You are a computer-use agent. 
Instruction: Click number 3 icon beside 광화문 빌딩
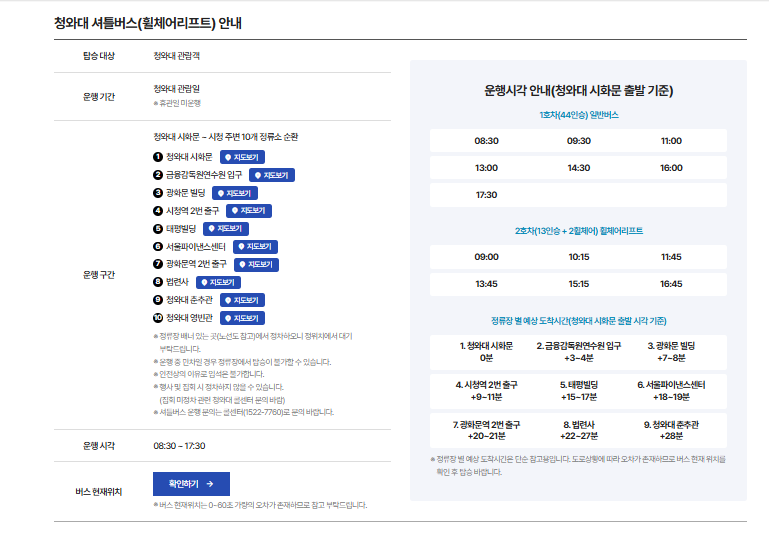point(158,193)
